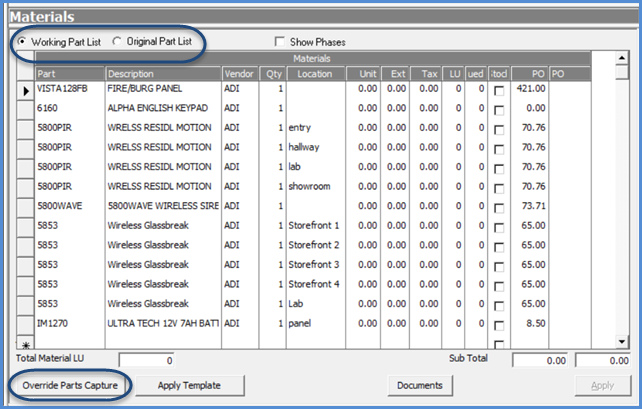Tick the checkbox in the Storefront 1 row
The width and height of the screenshot is (642, 409).
click(x=499, y=228)
